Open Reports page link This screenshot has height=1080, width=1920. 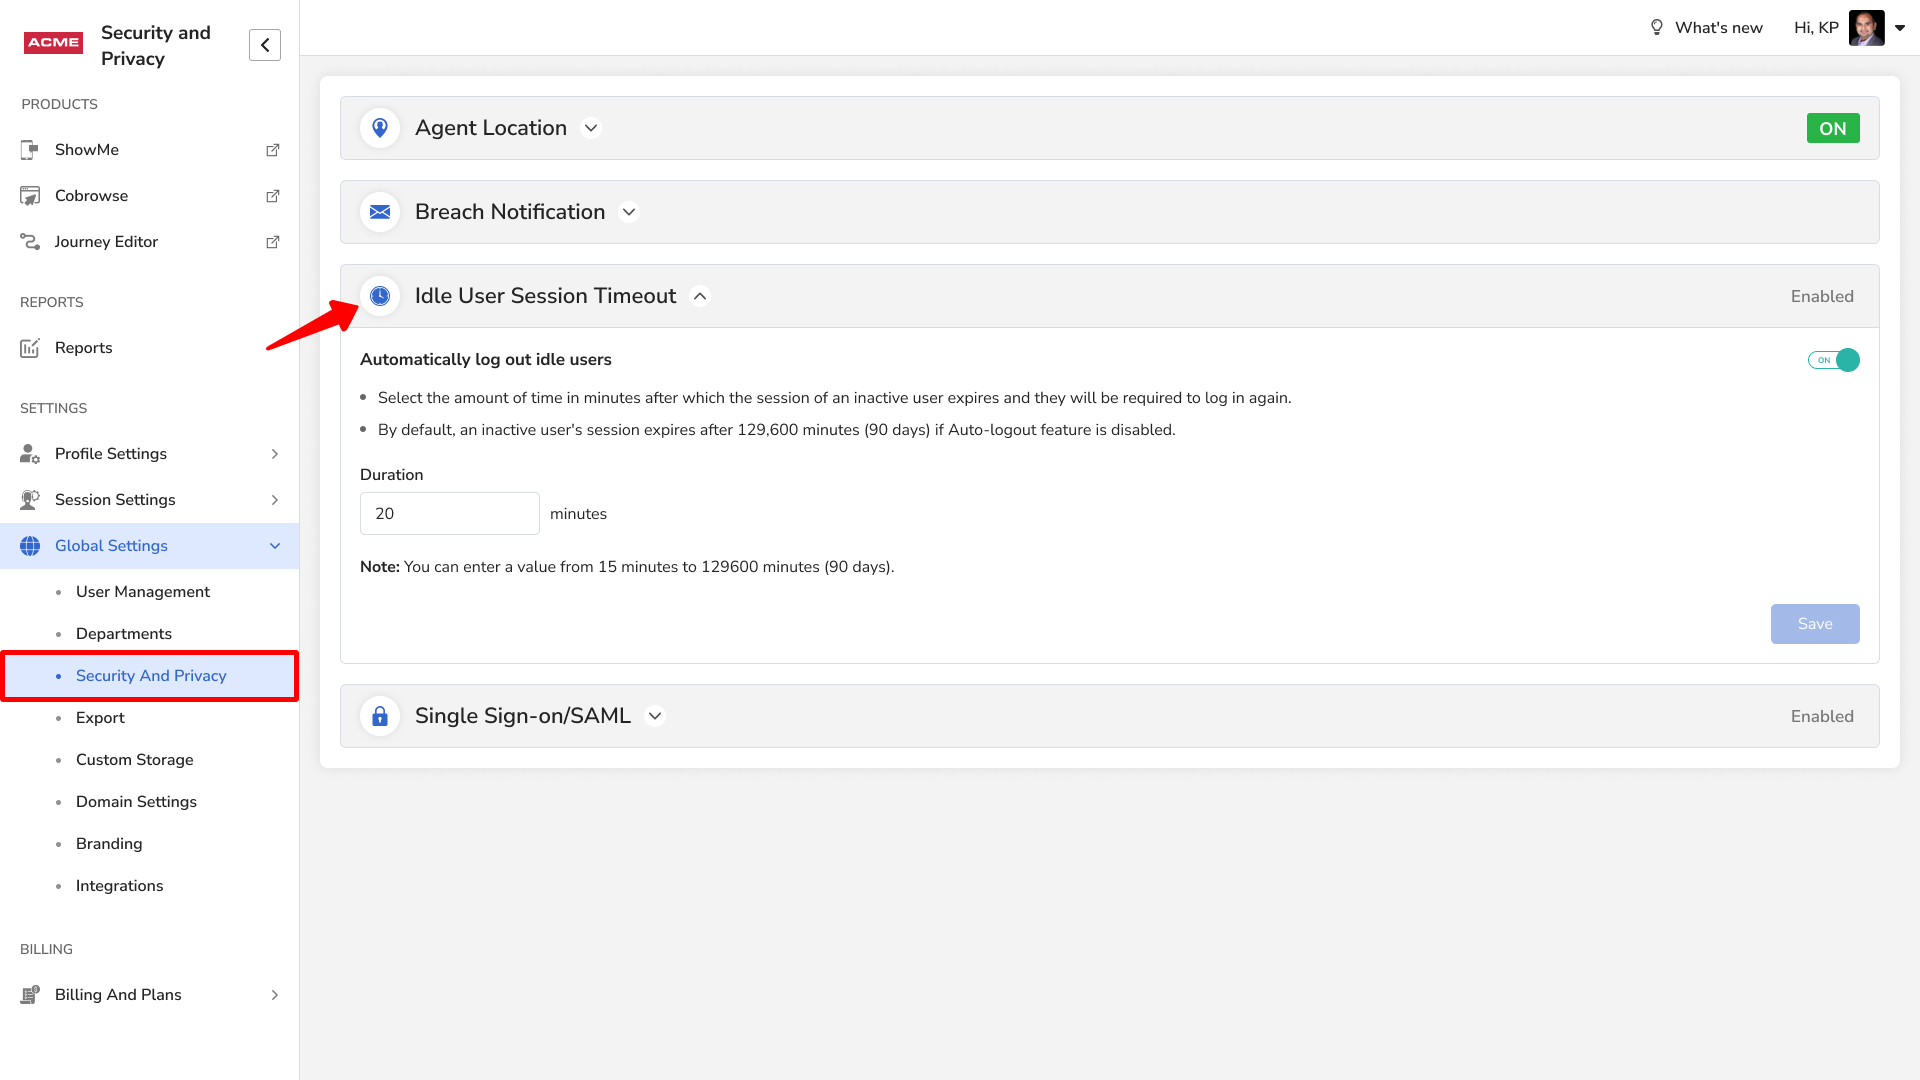(x=83, y=348)
